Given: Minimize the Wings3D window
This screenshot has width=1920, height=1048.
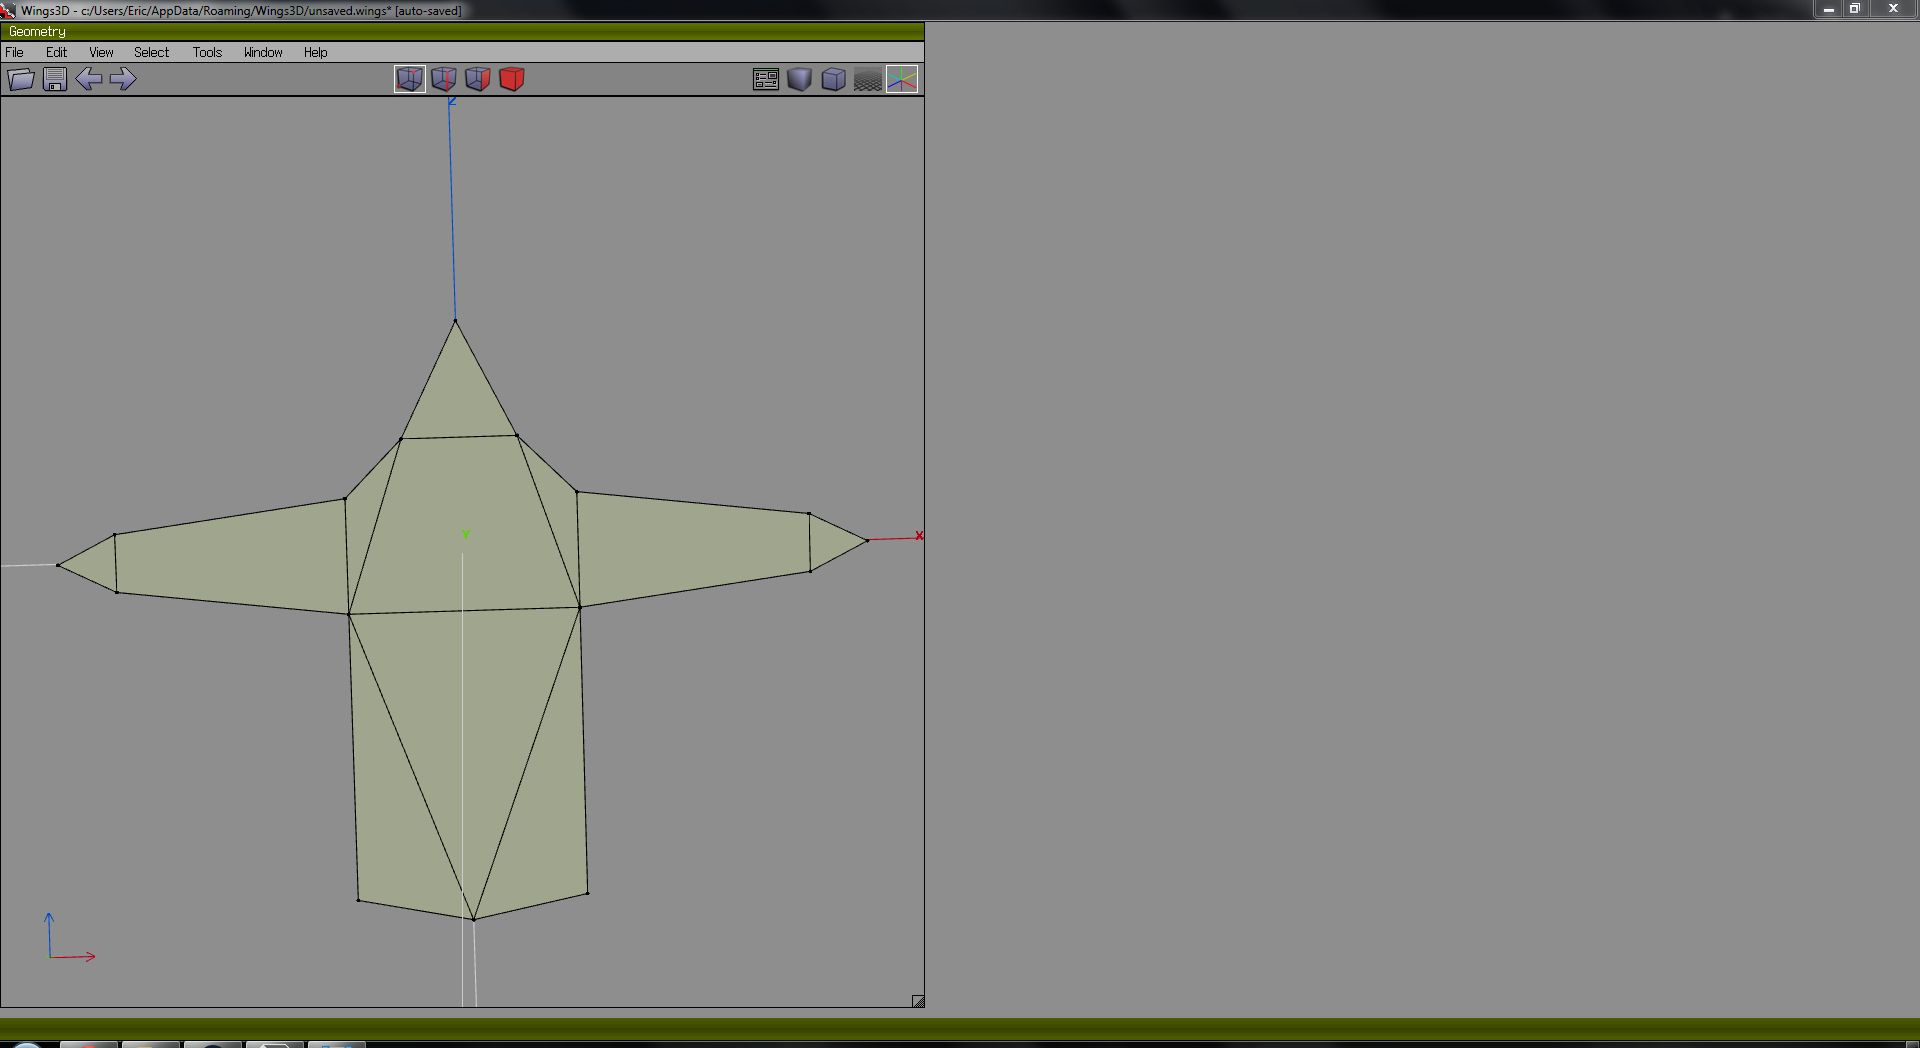Looking at the screenshot, I should [x=1829, y=9].
